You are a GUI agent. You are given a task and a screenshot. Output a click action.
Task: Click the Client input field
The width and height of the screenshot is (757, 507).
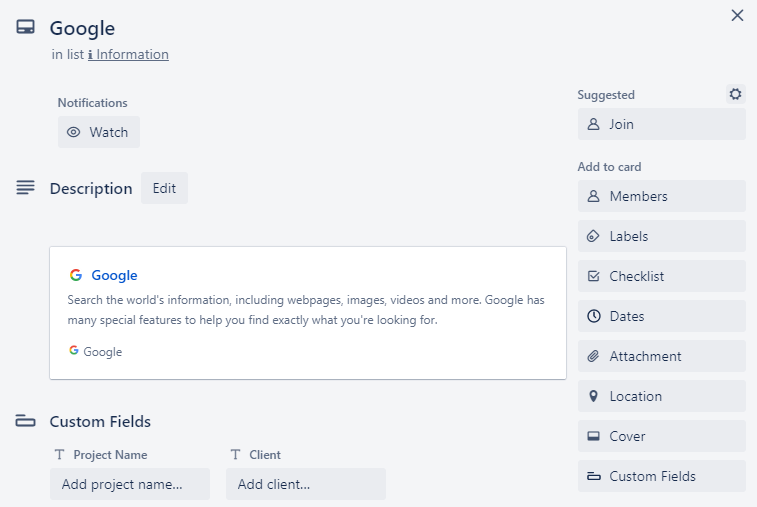(306, 484)
